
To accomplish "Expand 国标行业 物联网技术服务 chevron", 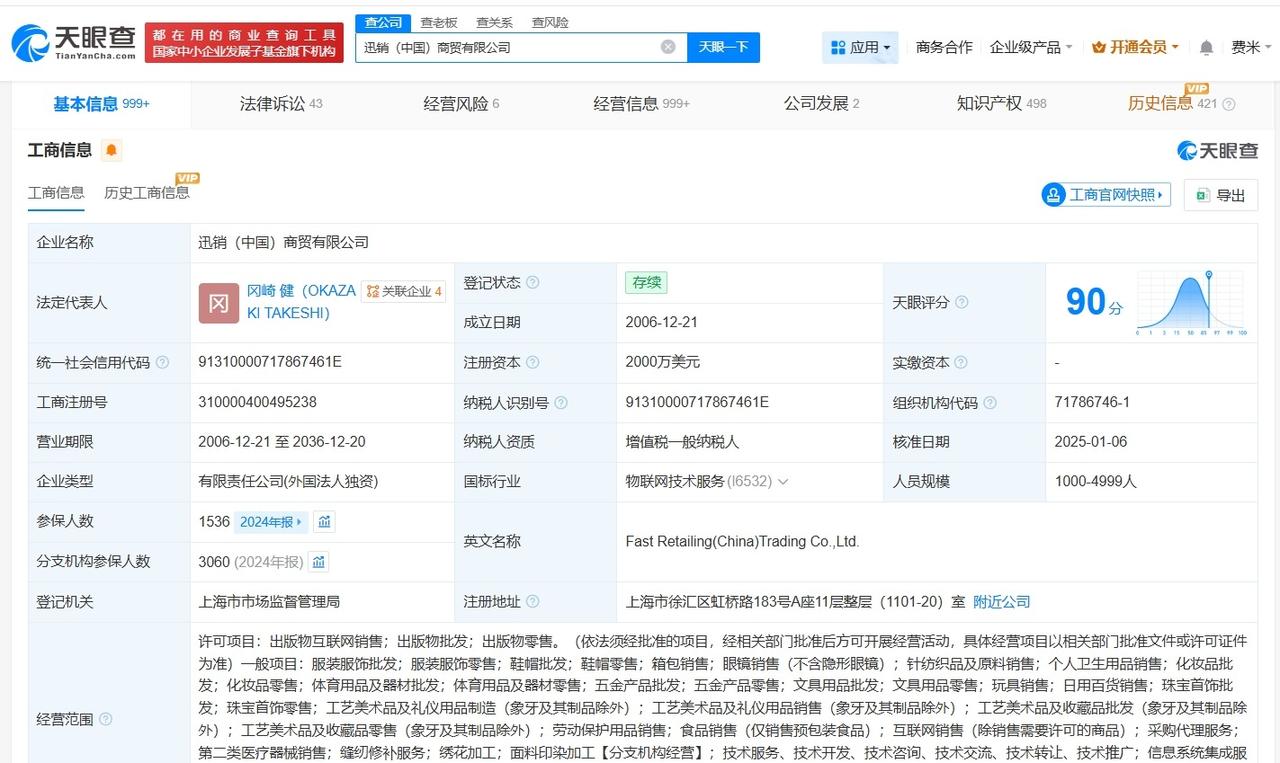I will pos(783,482).
